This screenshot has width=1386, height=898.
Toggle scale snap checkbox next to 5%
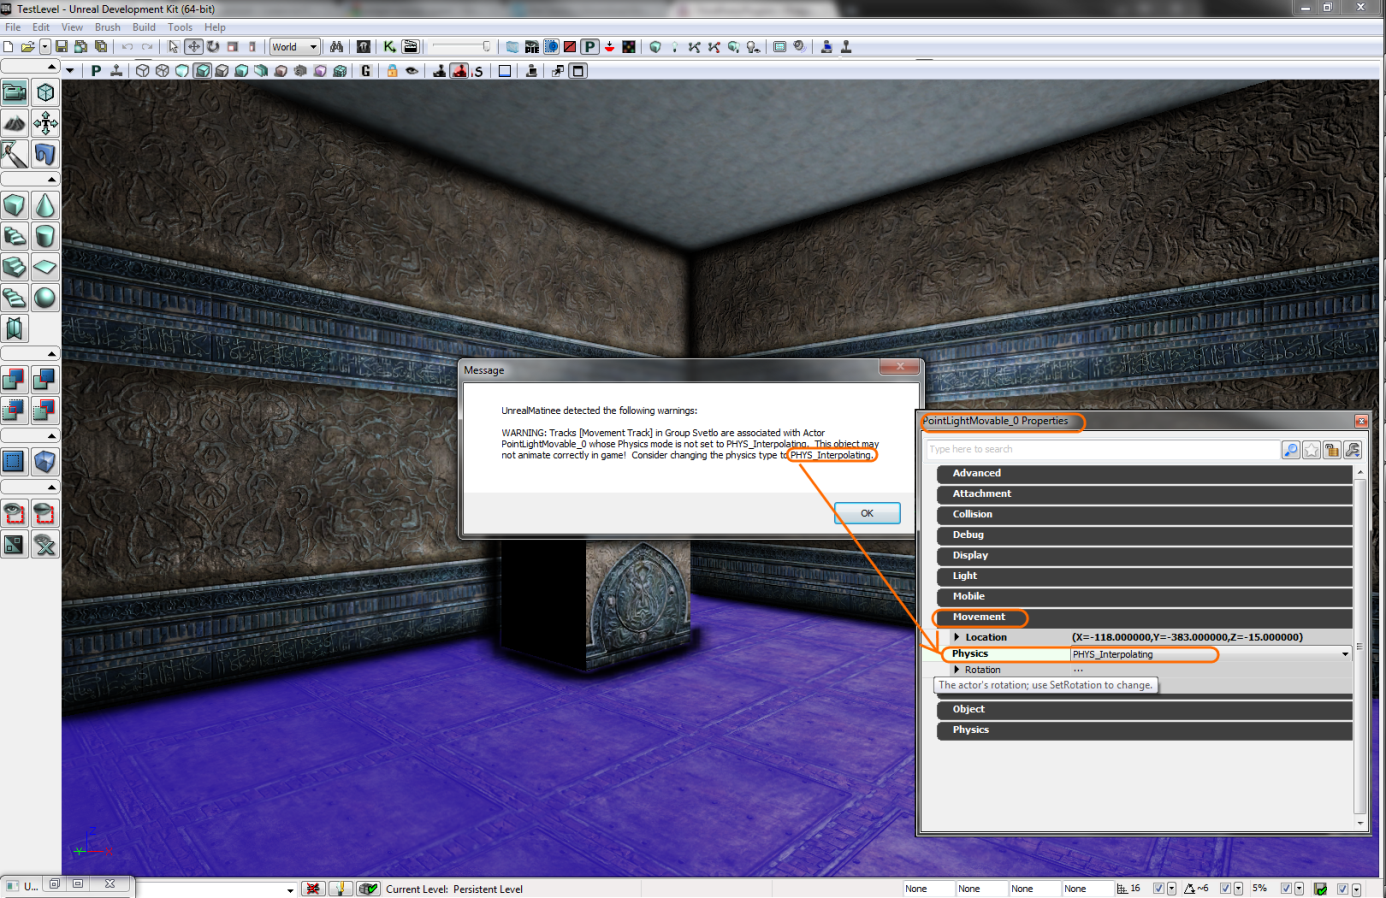[1286, 888]
